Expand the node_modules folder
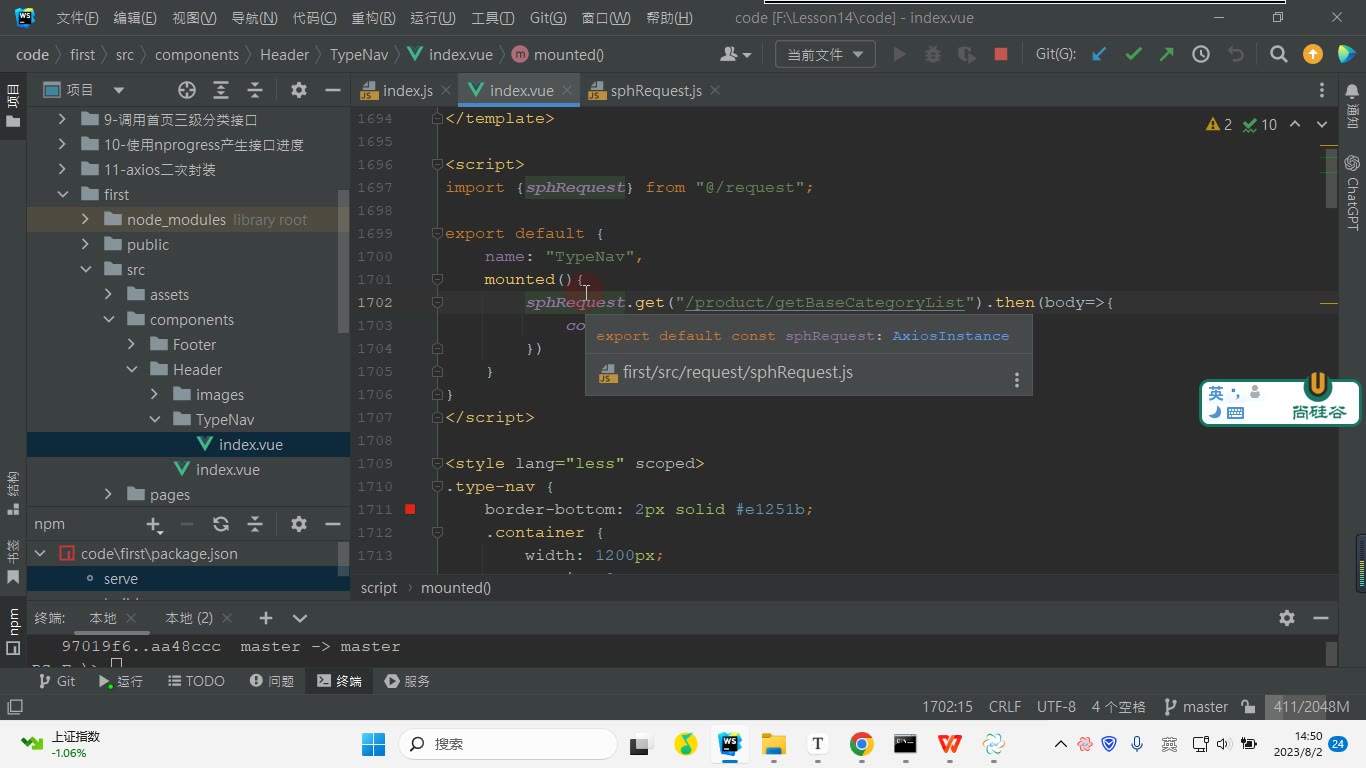The height and width of the screenshot is (768, 1366). pyautogui.click(x=85, y=219)
